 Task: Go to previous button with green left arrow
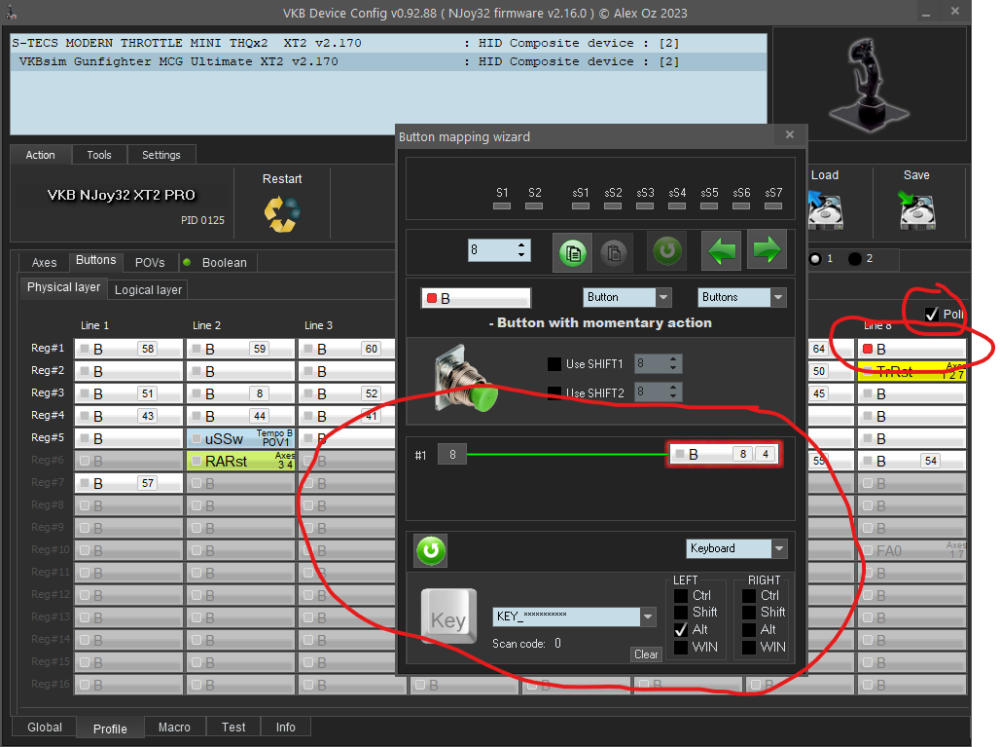click(x=721, y=250)
